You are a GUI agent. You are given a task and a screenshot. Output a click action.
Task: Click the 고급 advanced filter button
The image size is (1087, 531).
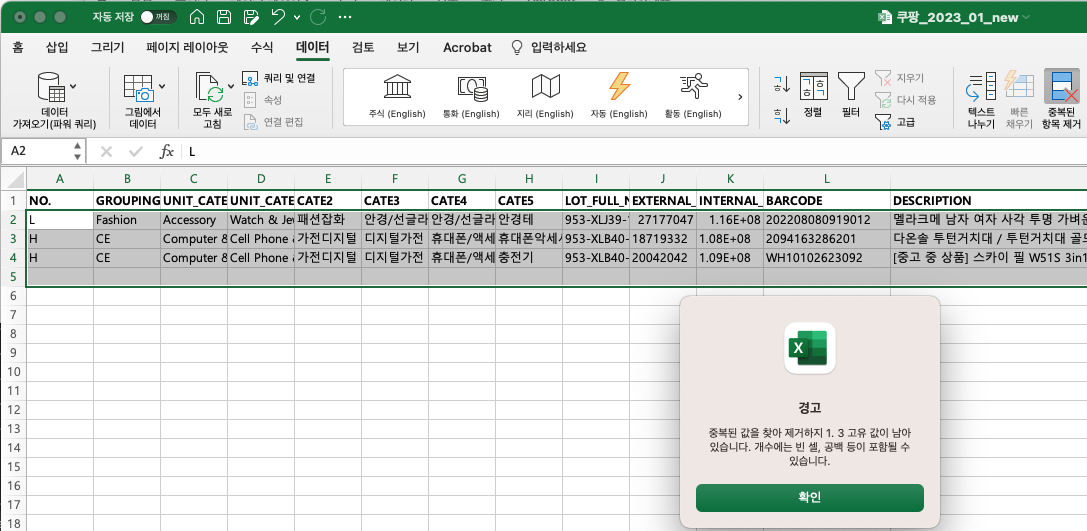(x=895, y=122)
